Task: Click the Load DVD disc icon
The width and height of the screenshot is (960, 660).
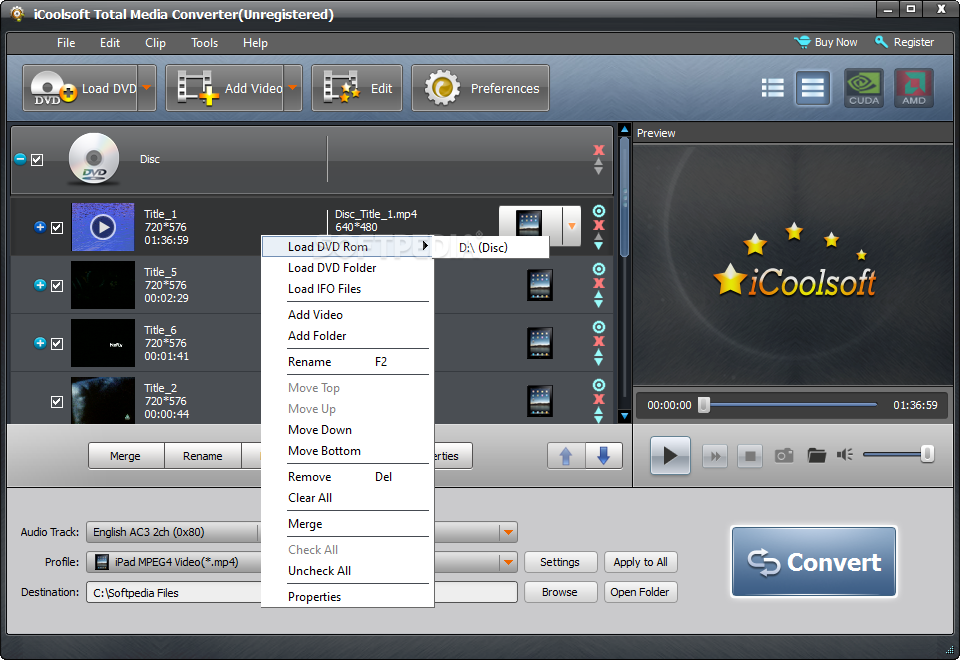Action: point(53,88)
